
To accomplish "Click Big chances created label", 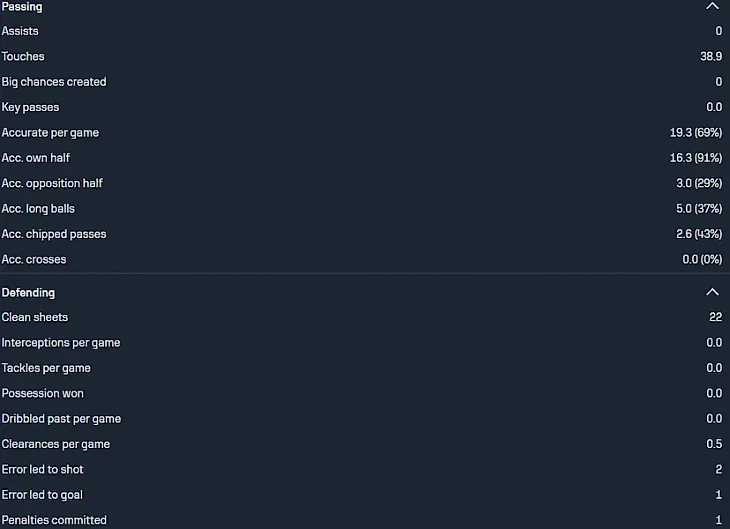I will tap(54, 82).
